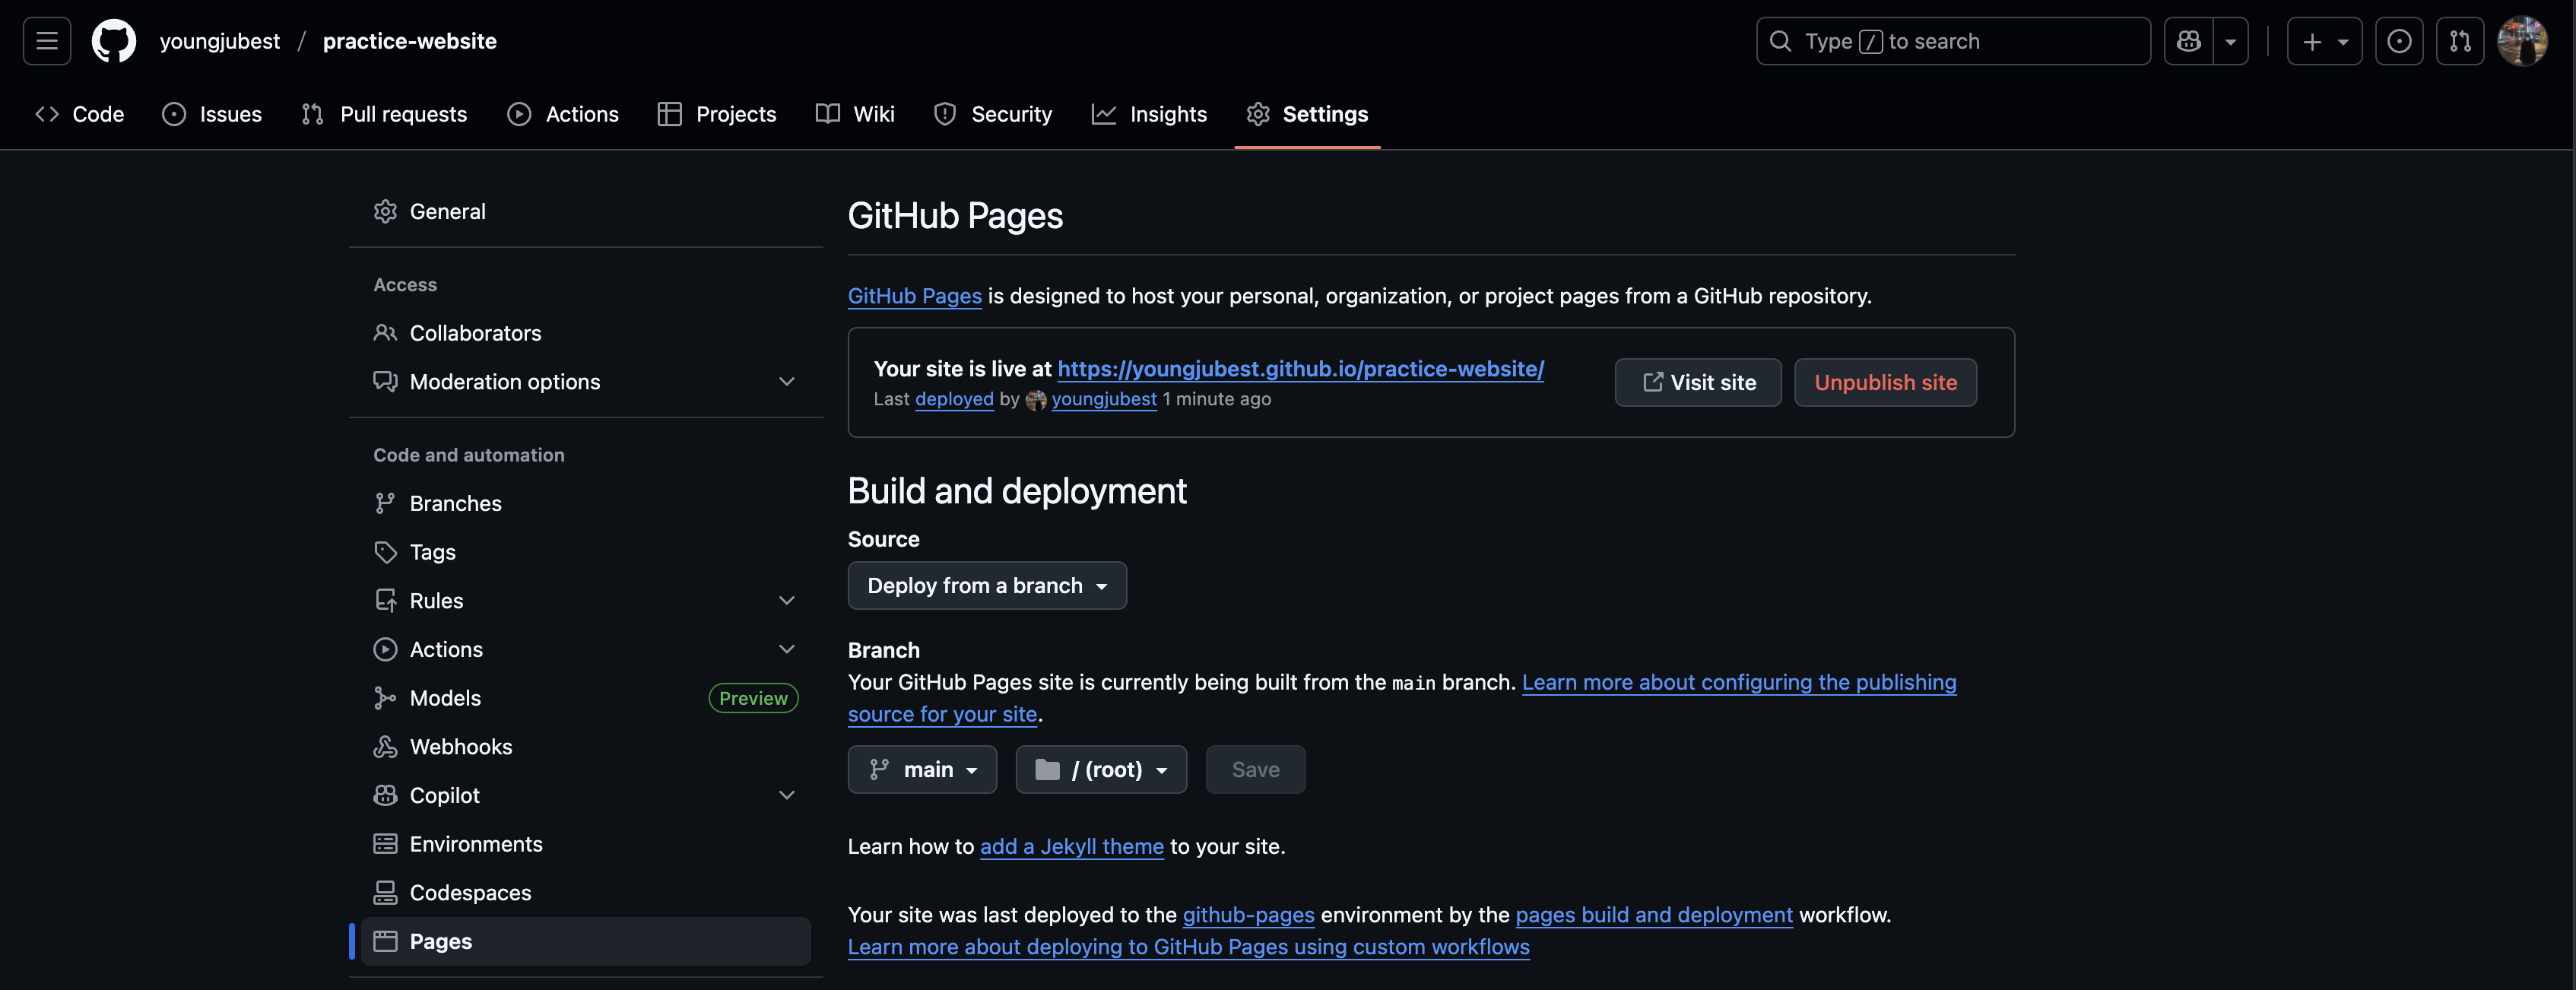Open the issues inbox icon in header
Screen dimensions: 2576x990
pos(2398,41)
